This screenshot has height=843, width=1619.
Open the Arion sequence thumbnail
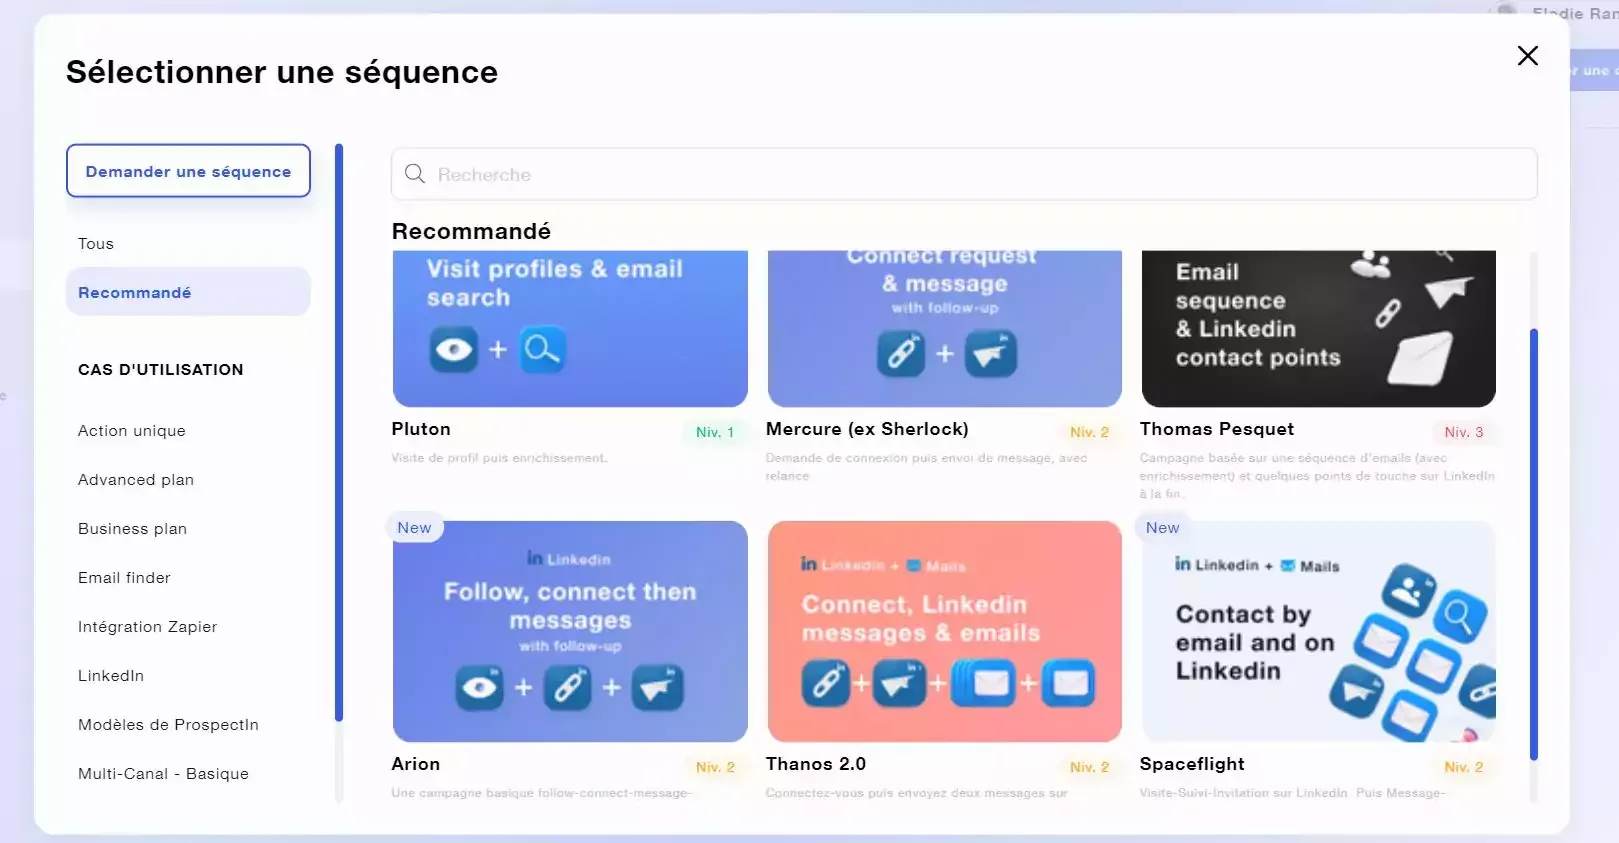[x=570, y=631]
